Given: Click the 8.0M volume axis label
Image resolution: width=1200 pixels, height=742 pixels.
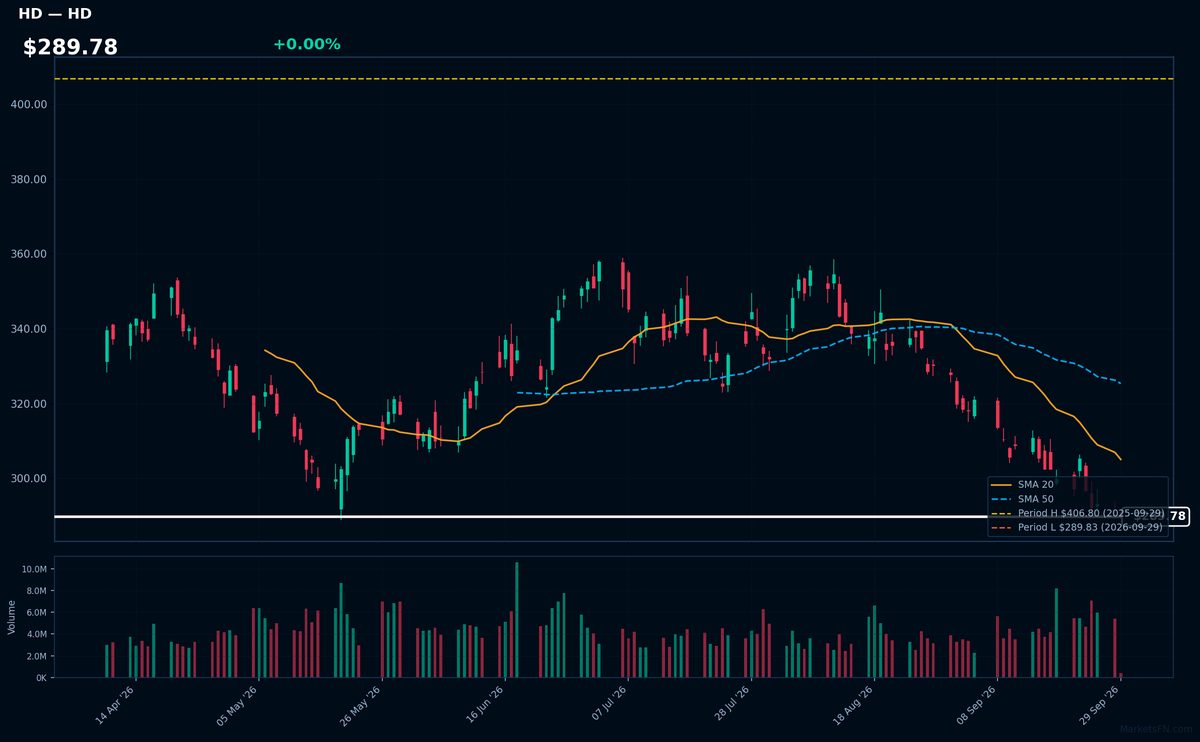Looking at the screenshot, I should (x=36, y=591).
